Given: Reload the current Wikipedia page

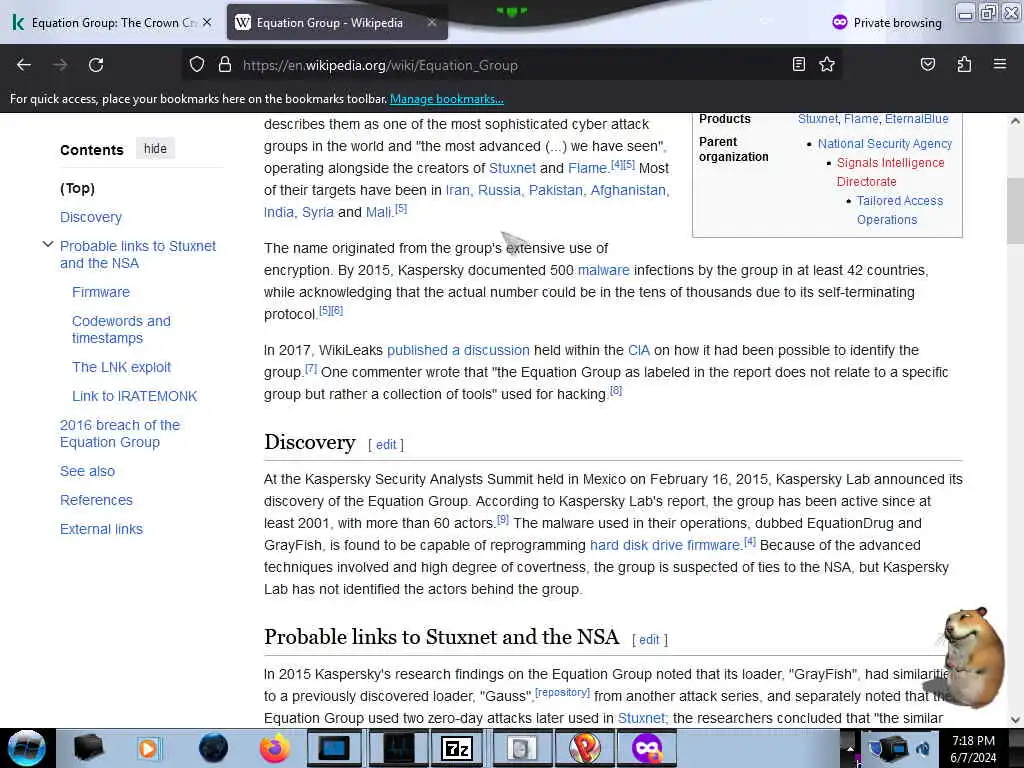Looking at the screenshot, I should click(x=96, y=65).
